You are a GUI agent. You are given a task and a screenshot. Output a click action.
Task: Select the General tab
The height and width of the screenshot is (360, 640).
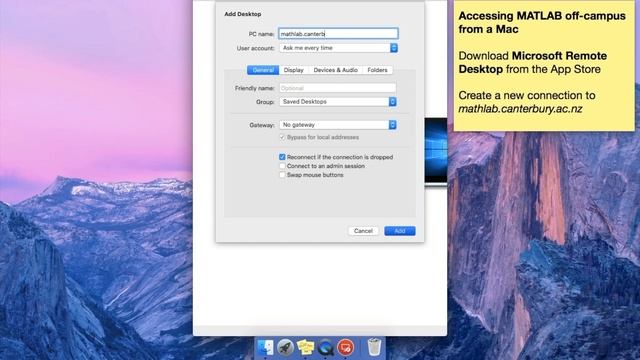point(263,70)
